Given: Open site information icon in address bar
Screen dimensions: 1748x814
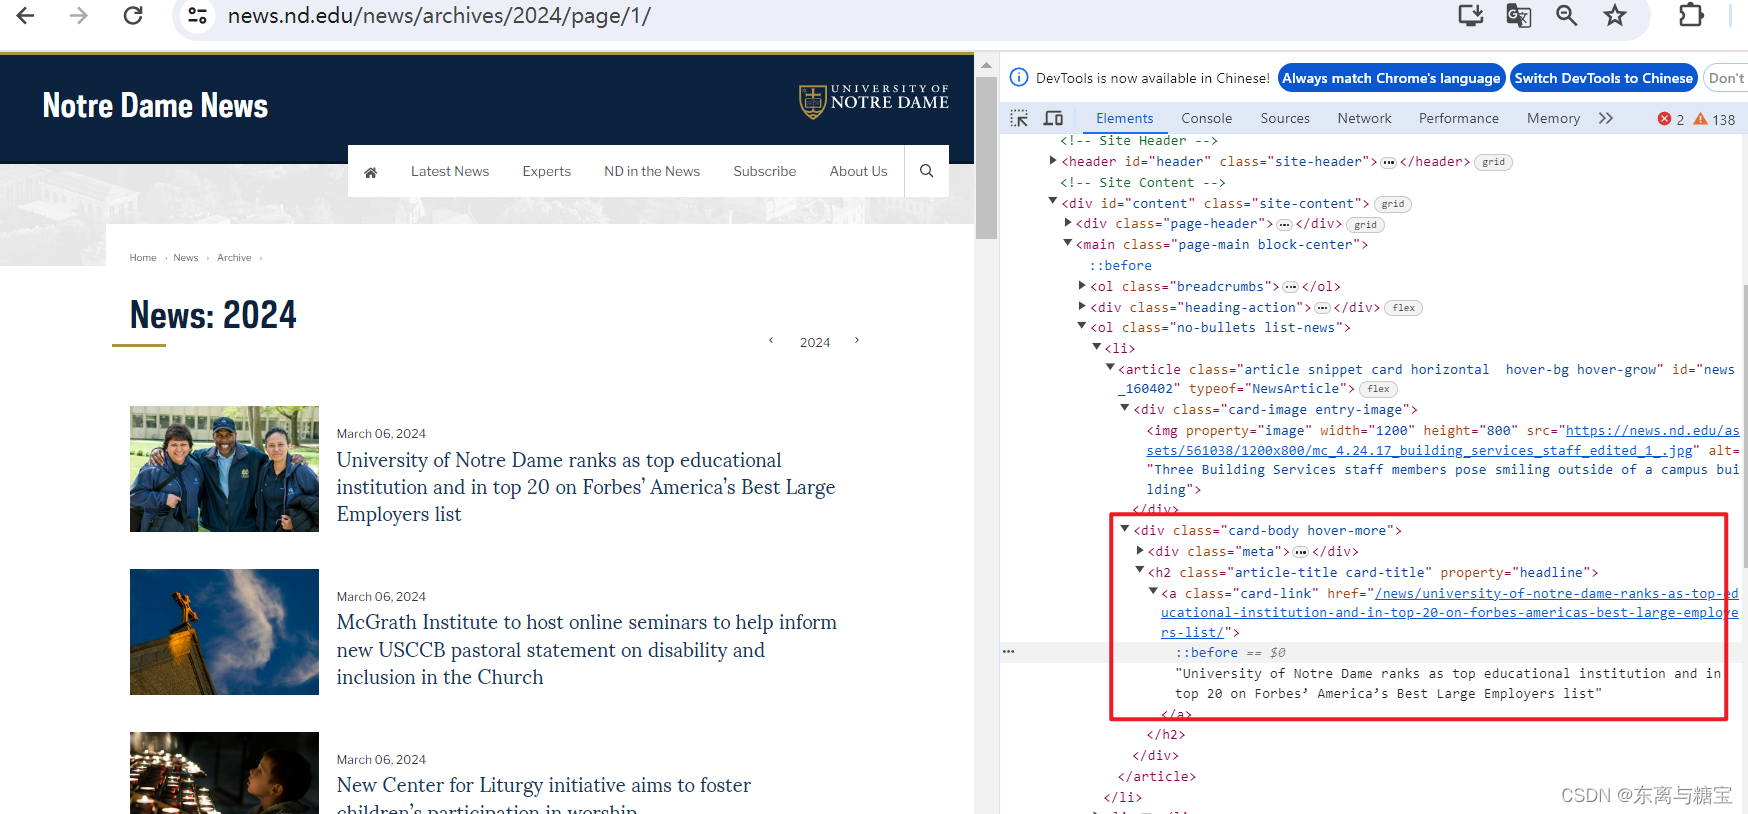Looking at the screenshot, I should pyautogui.click(x=198, y=15).
